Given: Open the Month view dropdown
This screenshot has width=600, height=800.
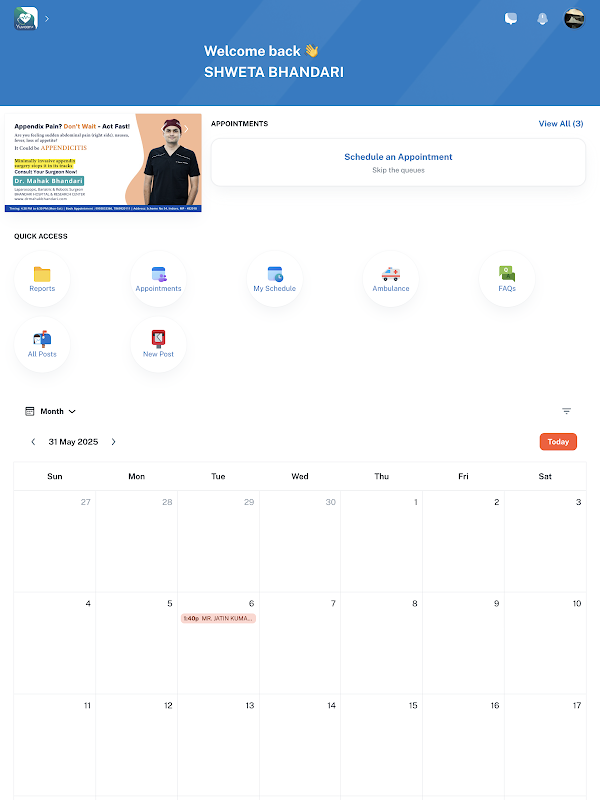Looking at the screenshot, I should coord(58,411).
